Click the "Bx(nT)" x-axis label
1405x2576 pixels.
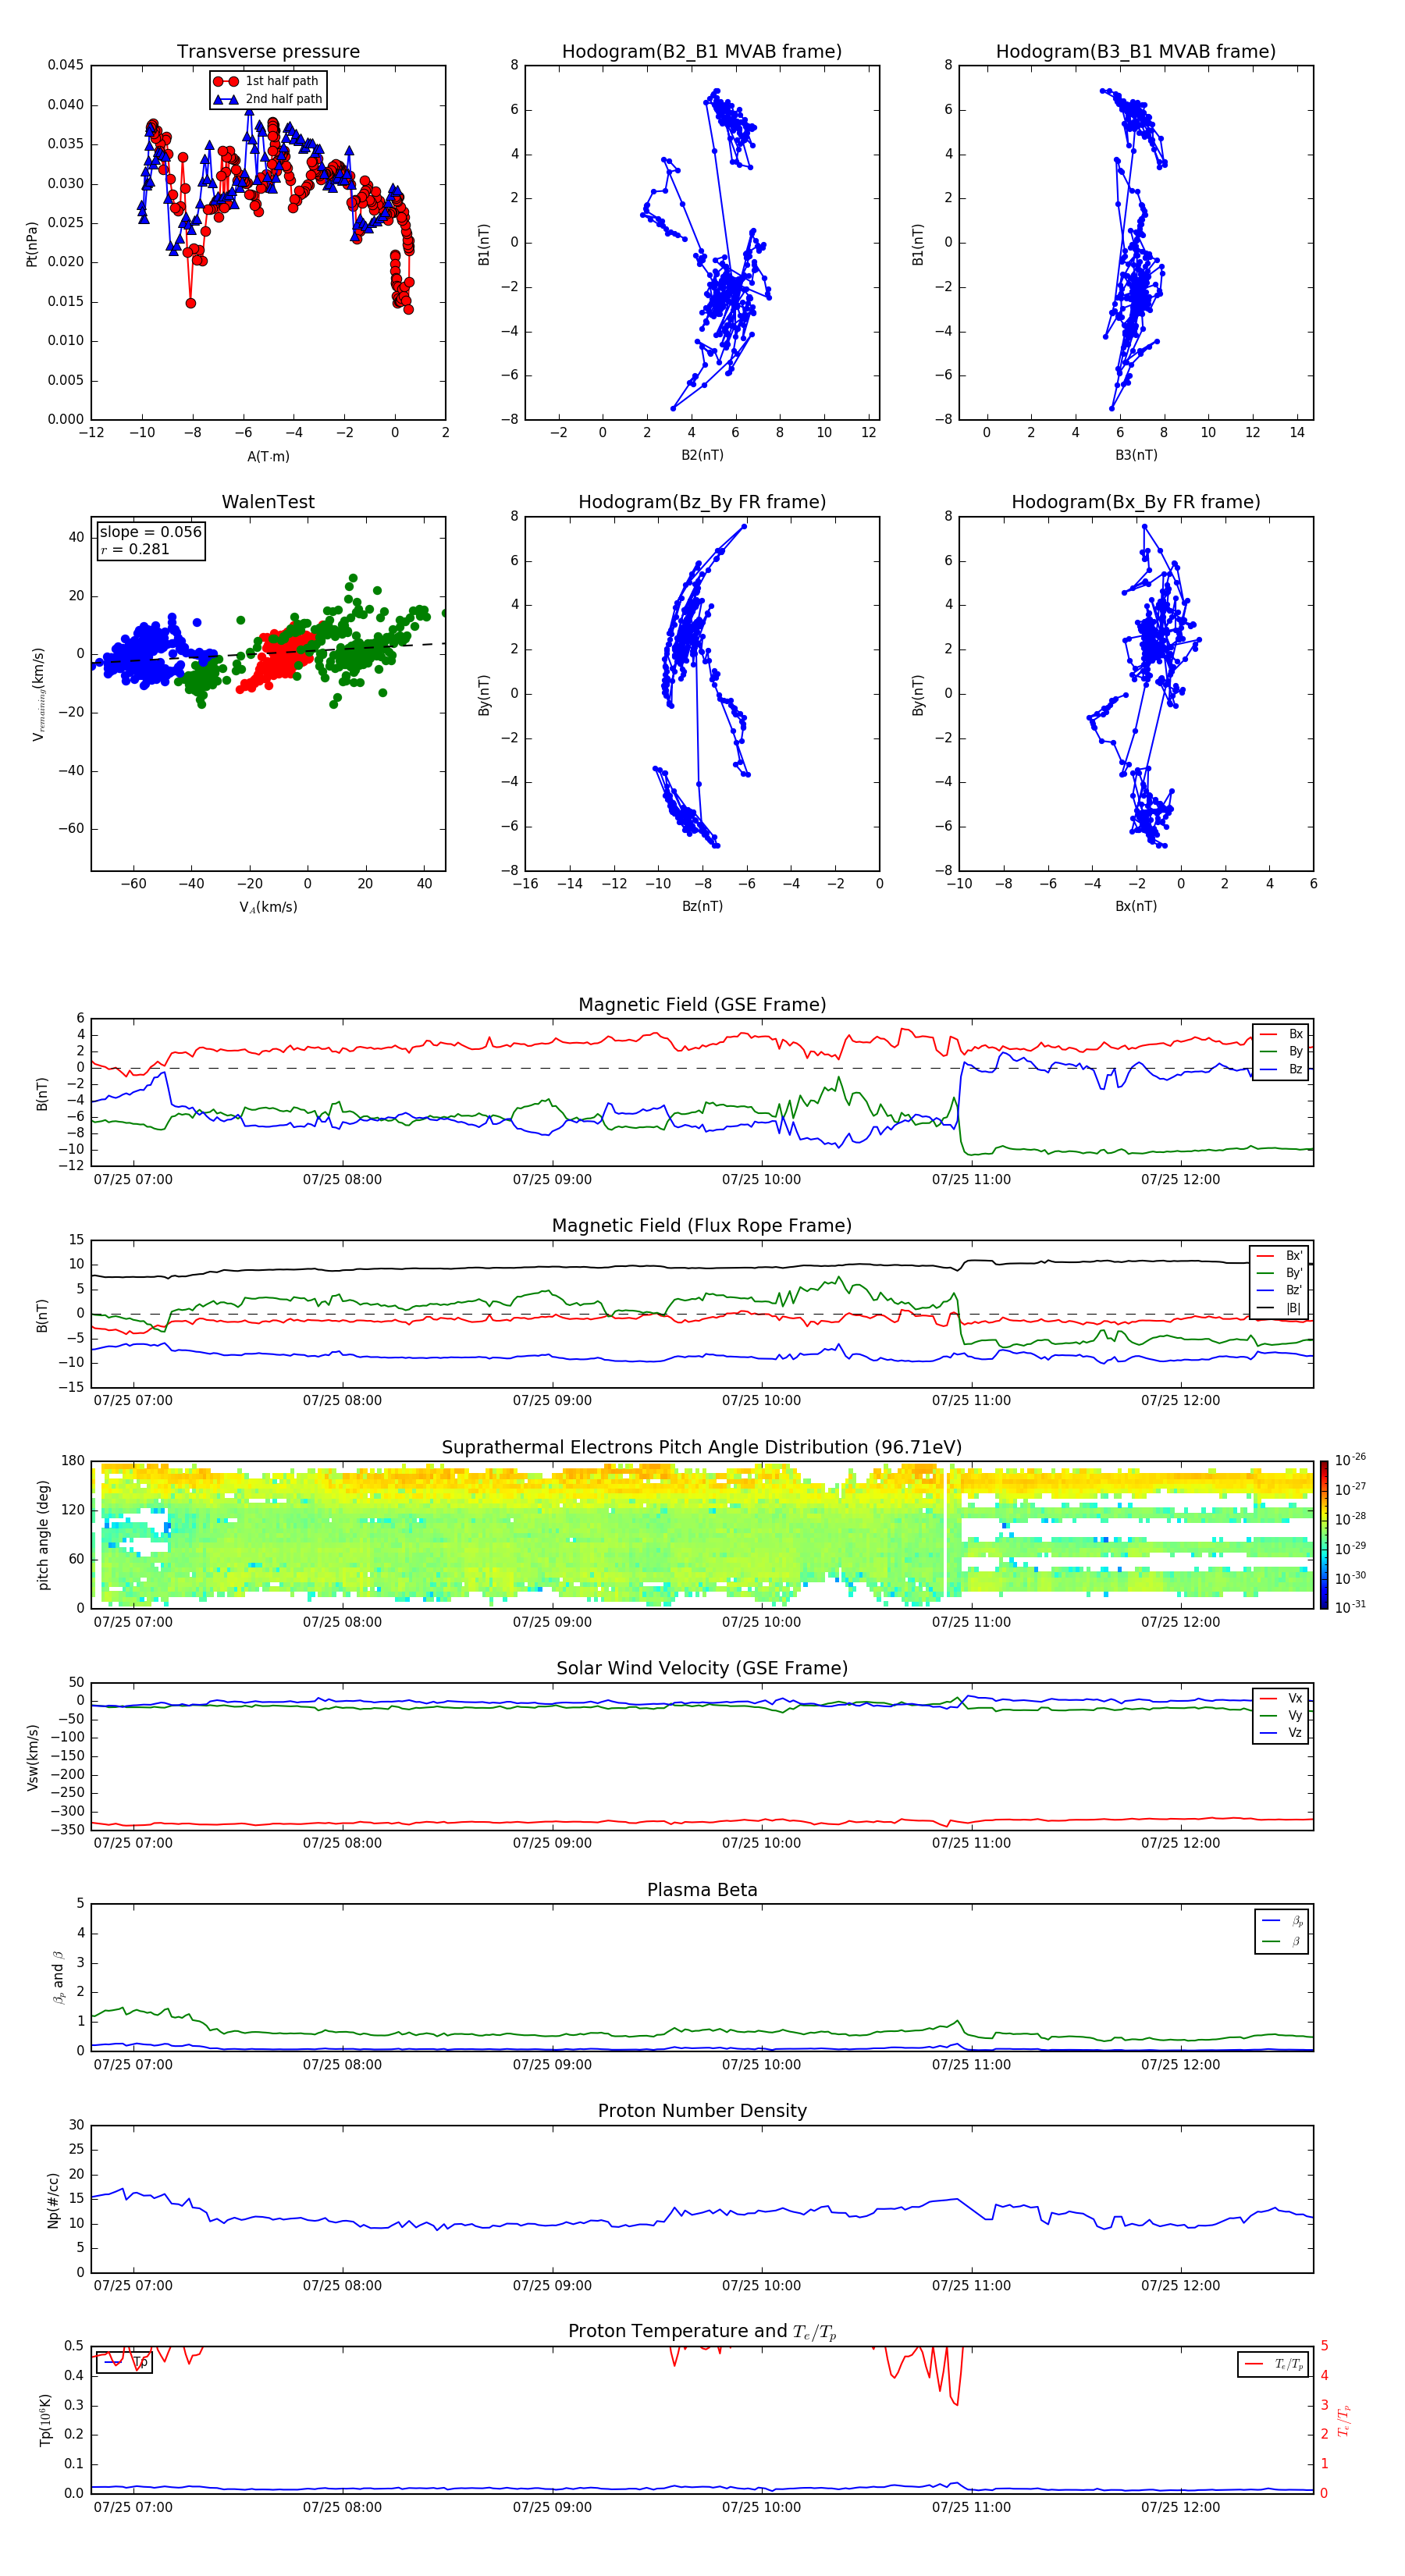tap(1136, 906)
